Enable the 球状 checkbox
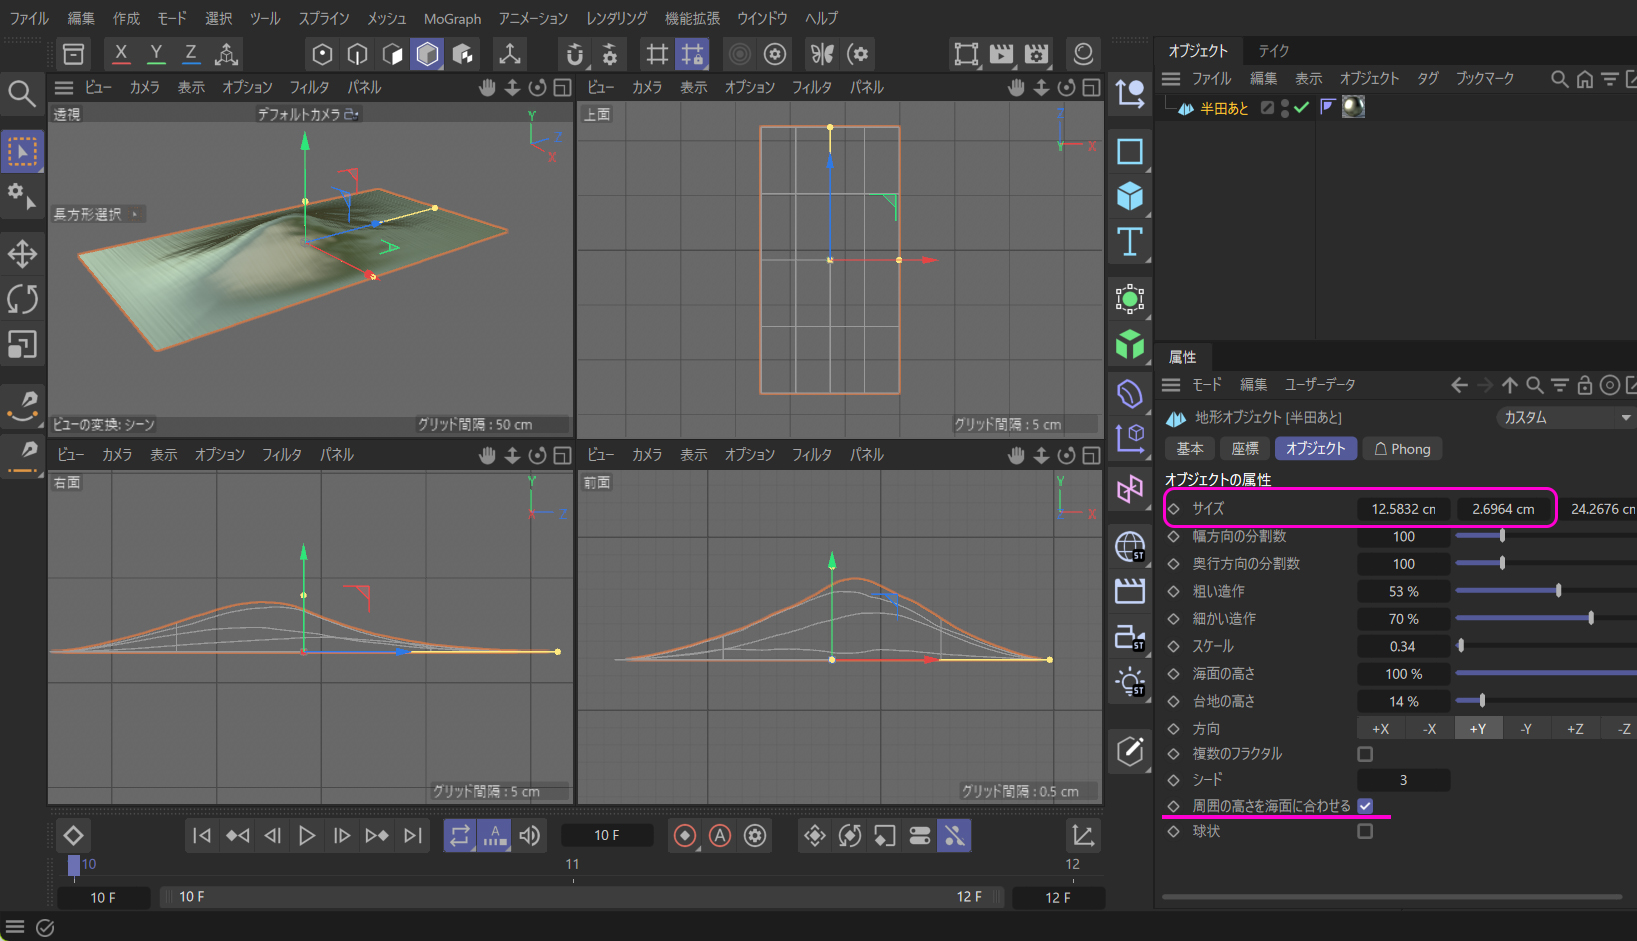The width and height of the screenshot is (1637, 941). click(1365, 831)
